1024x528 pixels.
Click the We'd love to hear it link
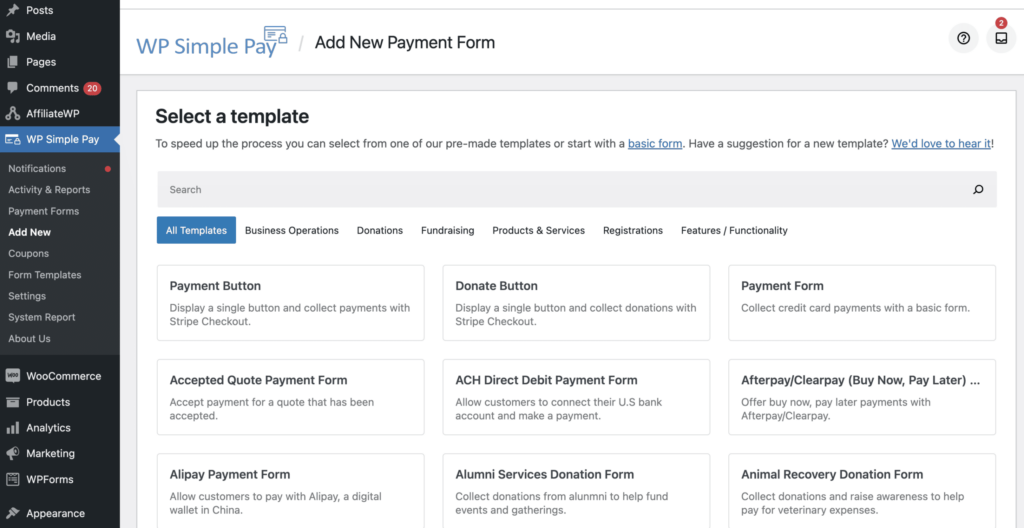point(941,144)
